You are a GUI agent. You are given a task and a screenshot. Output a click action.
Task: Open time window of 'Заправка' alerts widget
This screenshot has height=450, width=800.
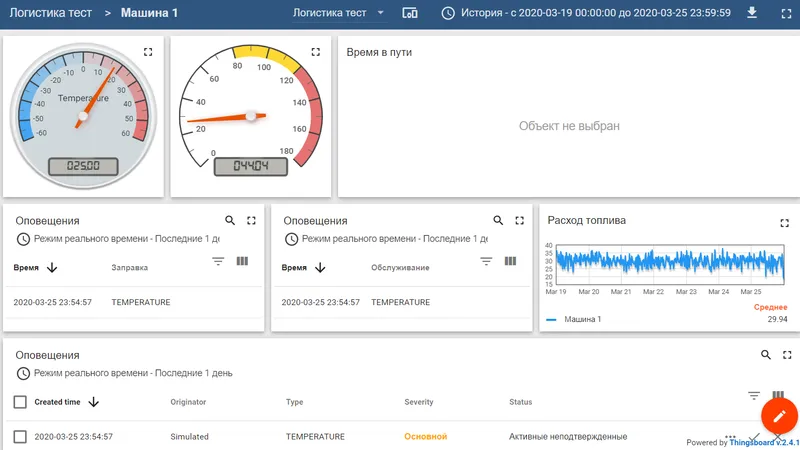[118, 239]
